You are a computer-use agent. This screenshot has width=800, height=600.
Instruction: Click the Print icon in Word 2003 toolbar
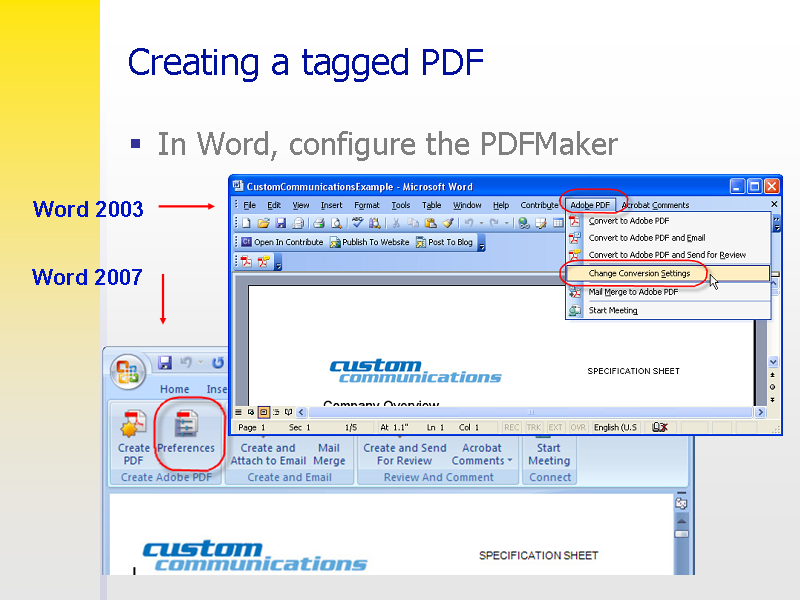pyautogui.click(x=319, y=223)
